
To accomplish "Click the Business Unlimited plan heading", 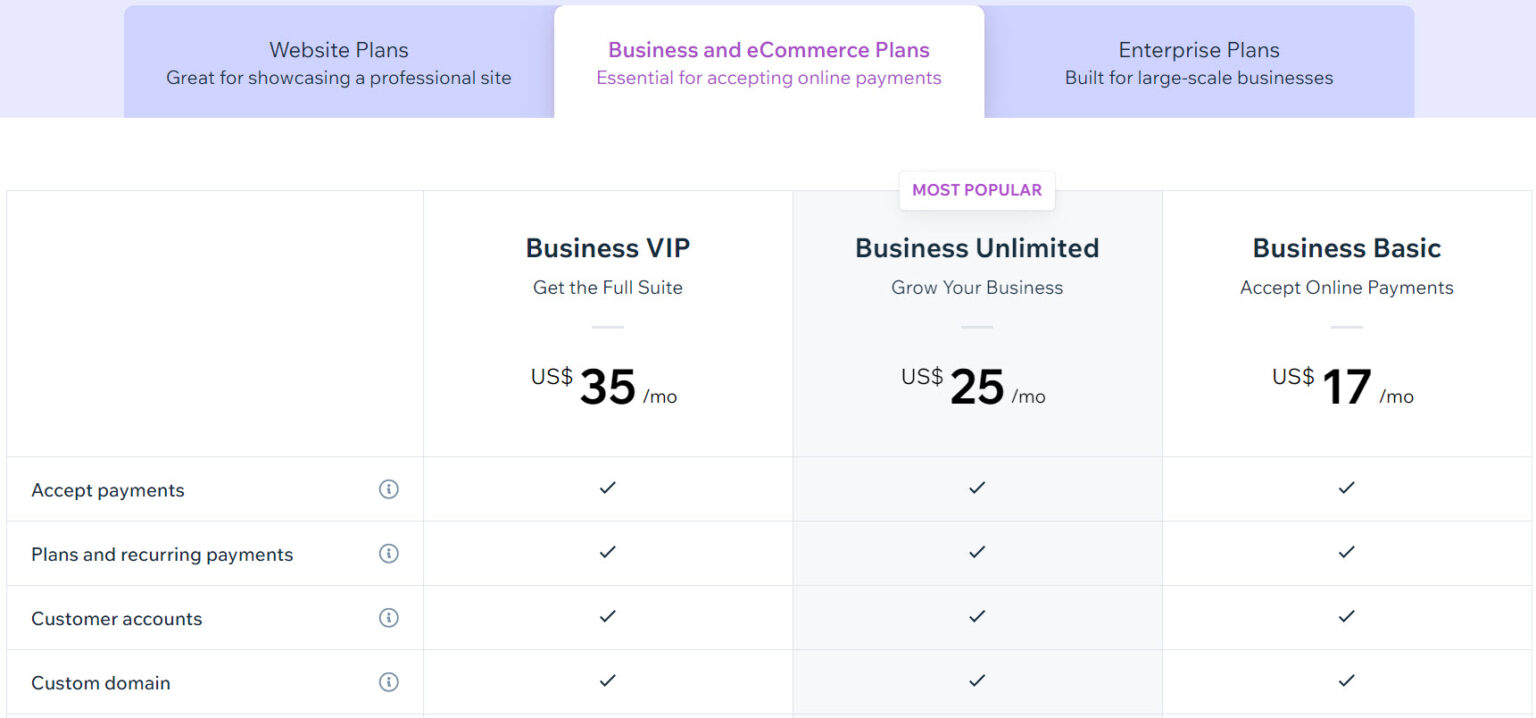I will pyautogui.click(x=976, y=248).
